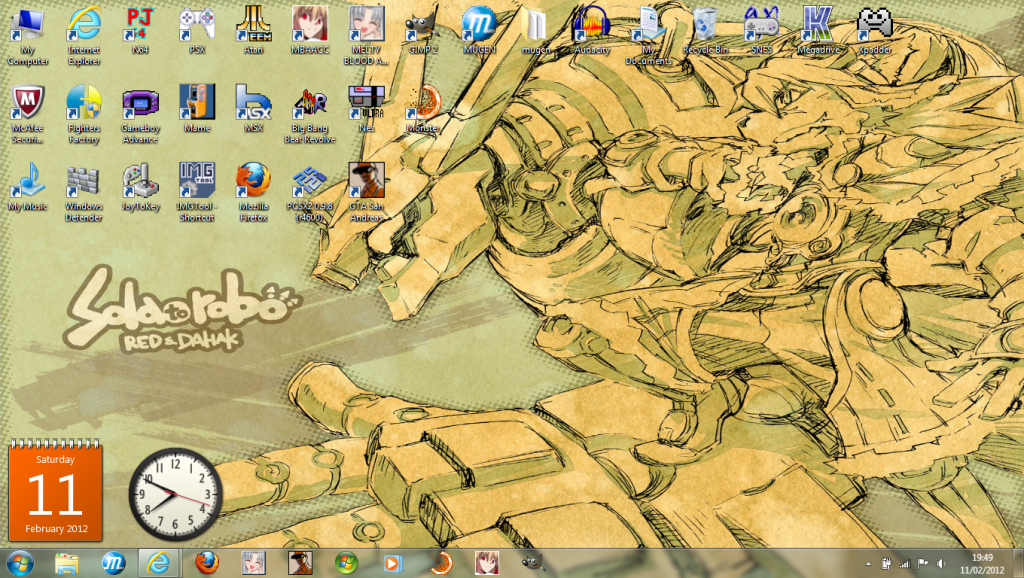Select the MUGEN application desktop shortcut
The image size is (1024, 578).
point(479,31)
